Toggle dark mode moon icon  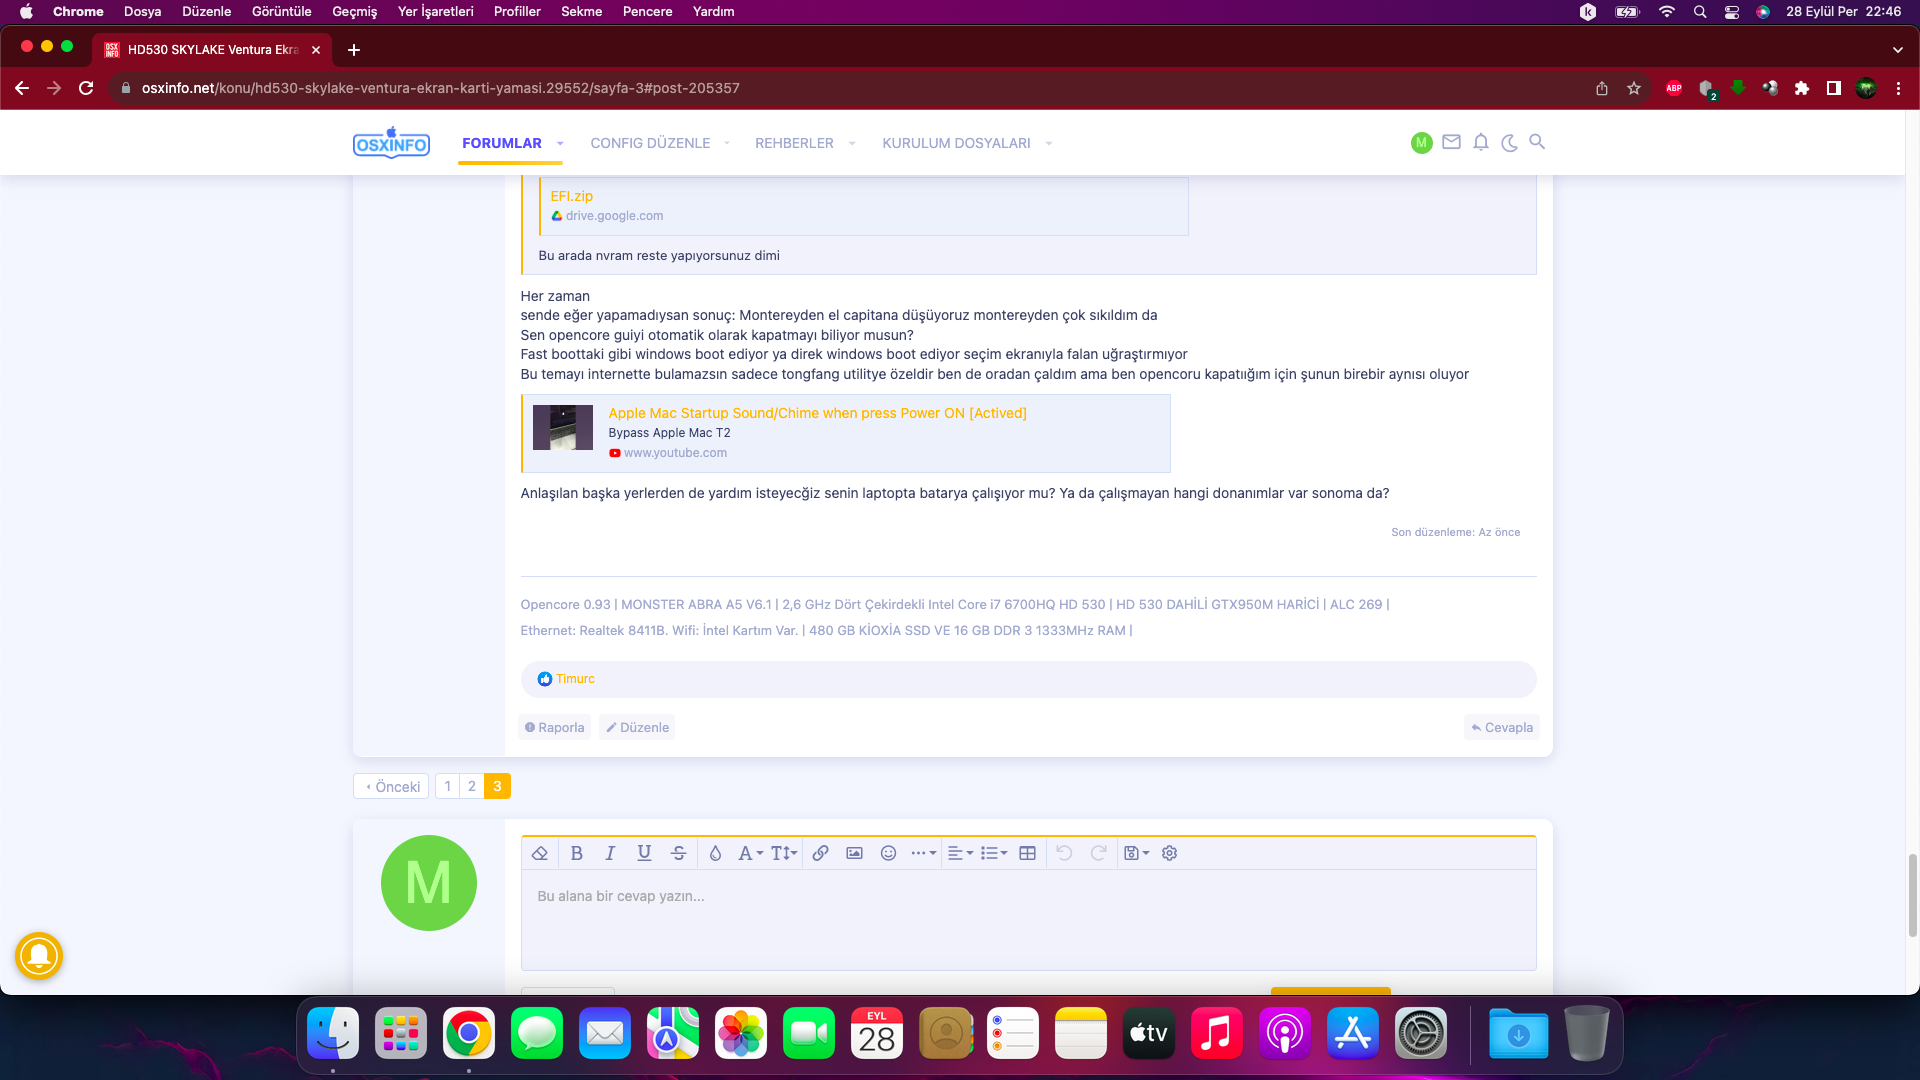click(1509, 142)
